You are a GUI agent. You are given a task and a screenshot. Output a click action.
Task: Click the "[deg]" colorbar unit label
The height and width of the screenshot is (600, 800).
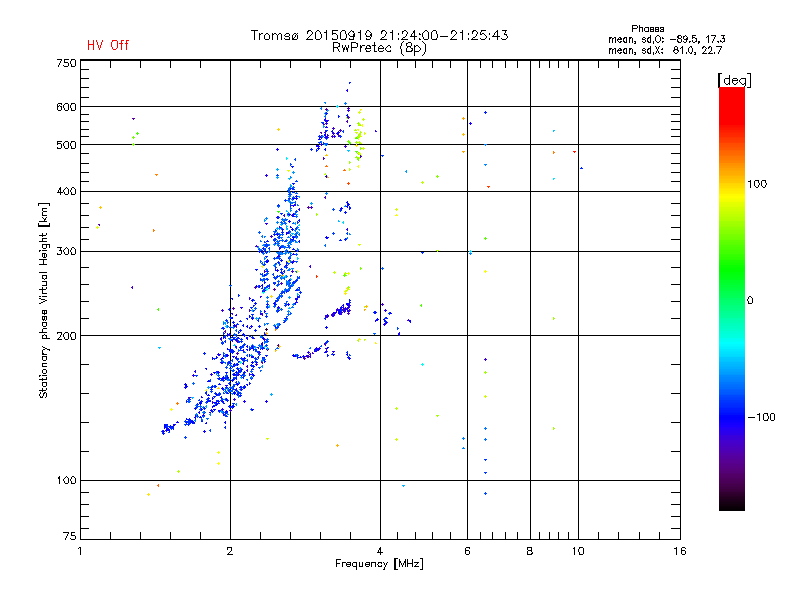[x=734, y=80]
